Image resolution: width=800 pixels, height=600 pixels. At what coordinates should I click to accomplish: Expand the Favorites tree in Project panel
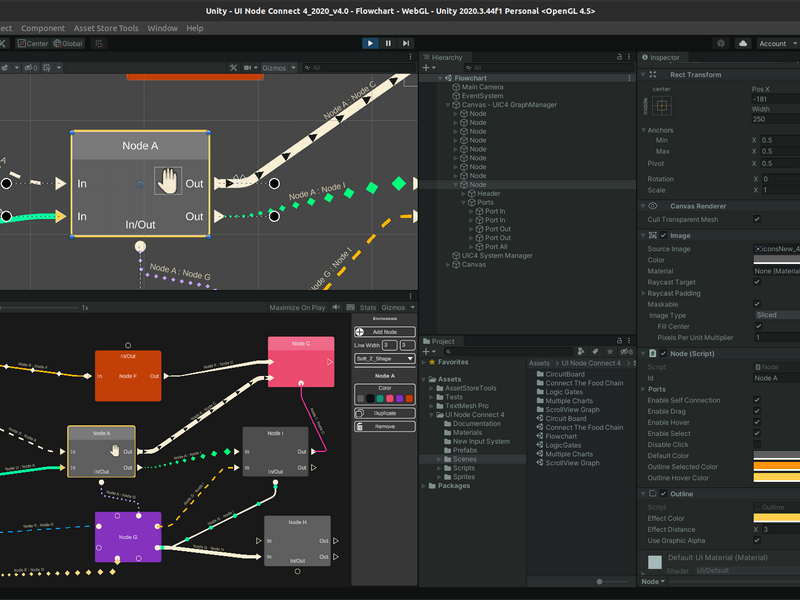pyautogui.click(x=424, y=362)
